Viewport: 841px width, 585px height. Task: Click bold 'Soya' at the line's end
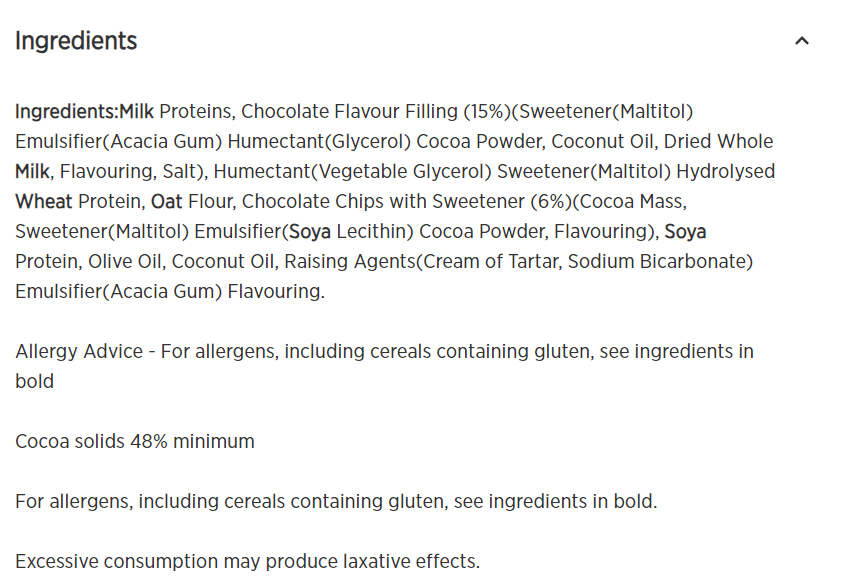(x=685, y=232)
